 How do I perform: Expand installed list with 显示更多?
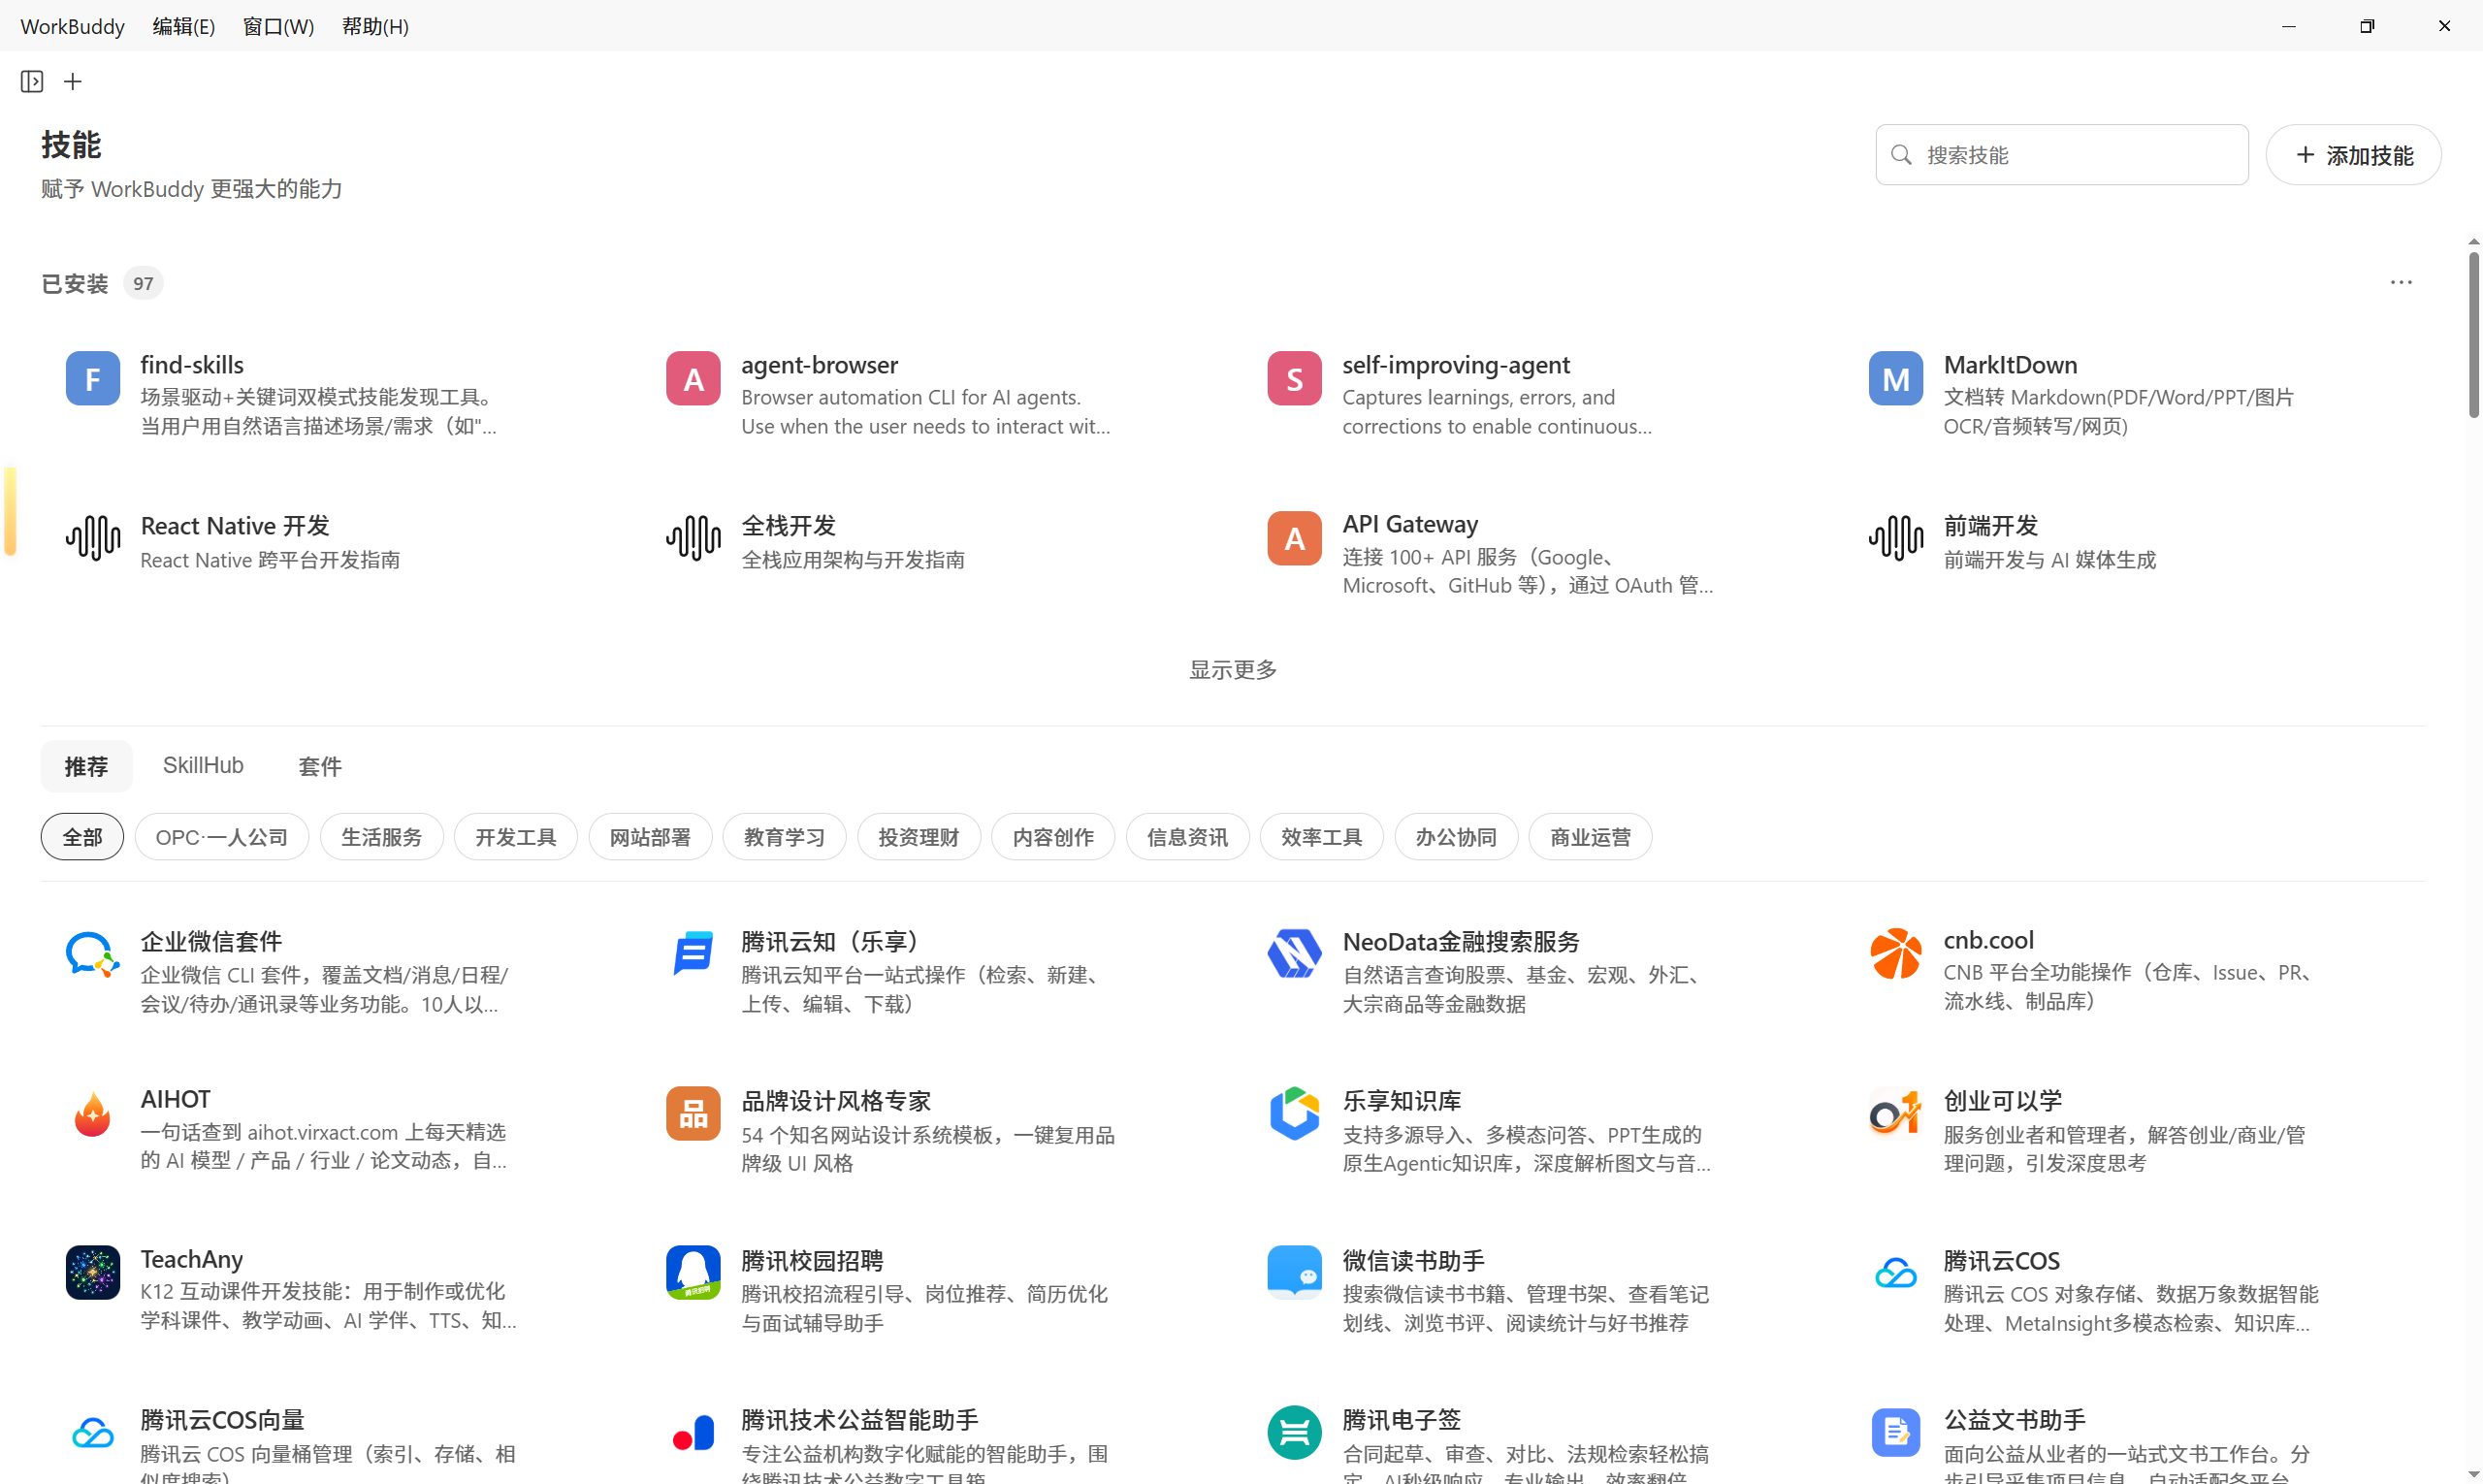pyautogui.click(x=1232, y=669)
